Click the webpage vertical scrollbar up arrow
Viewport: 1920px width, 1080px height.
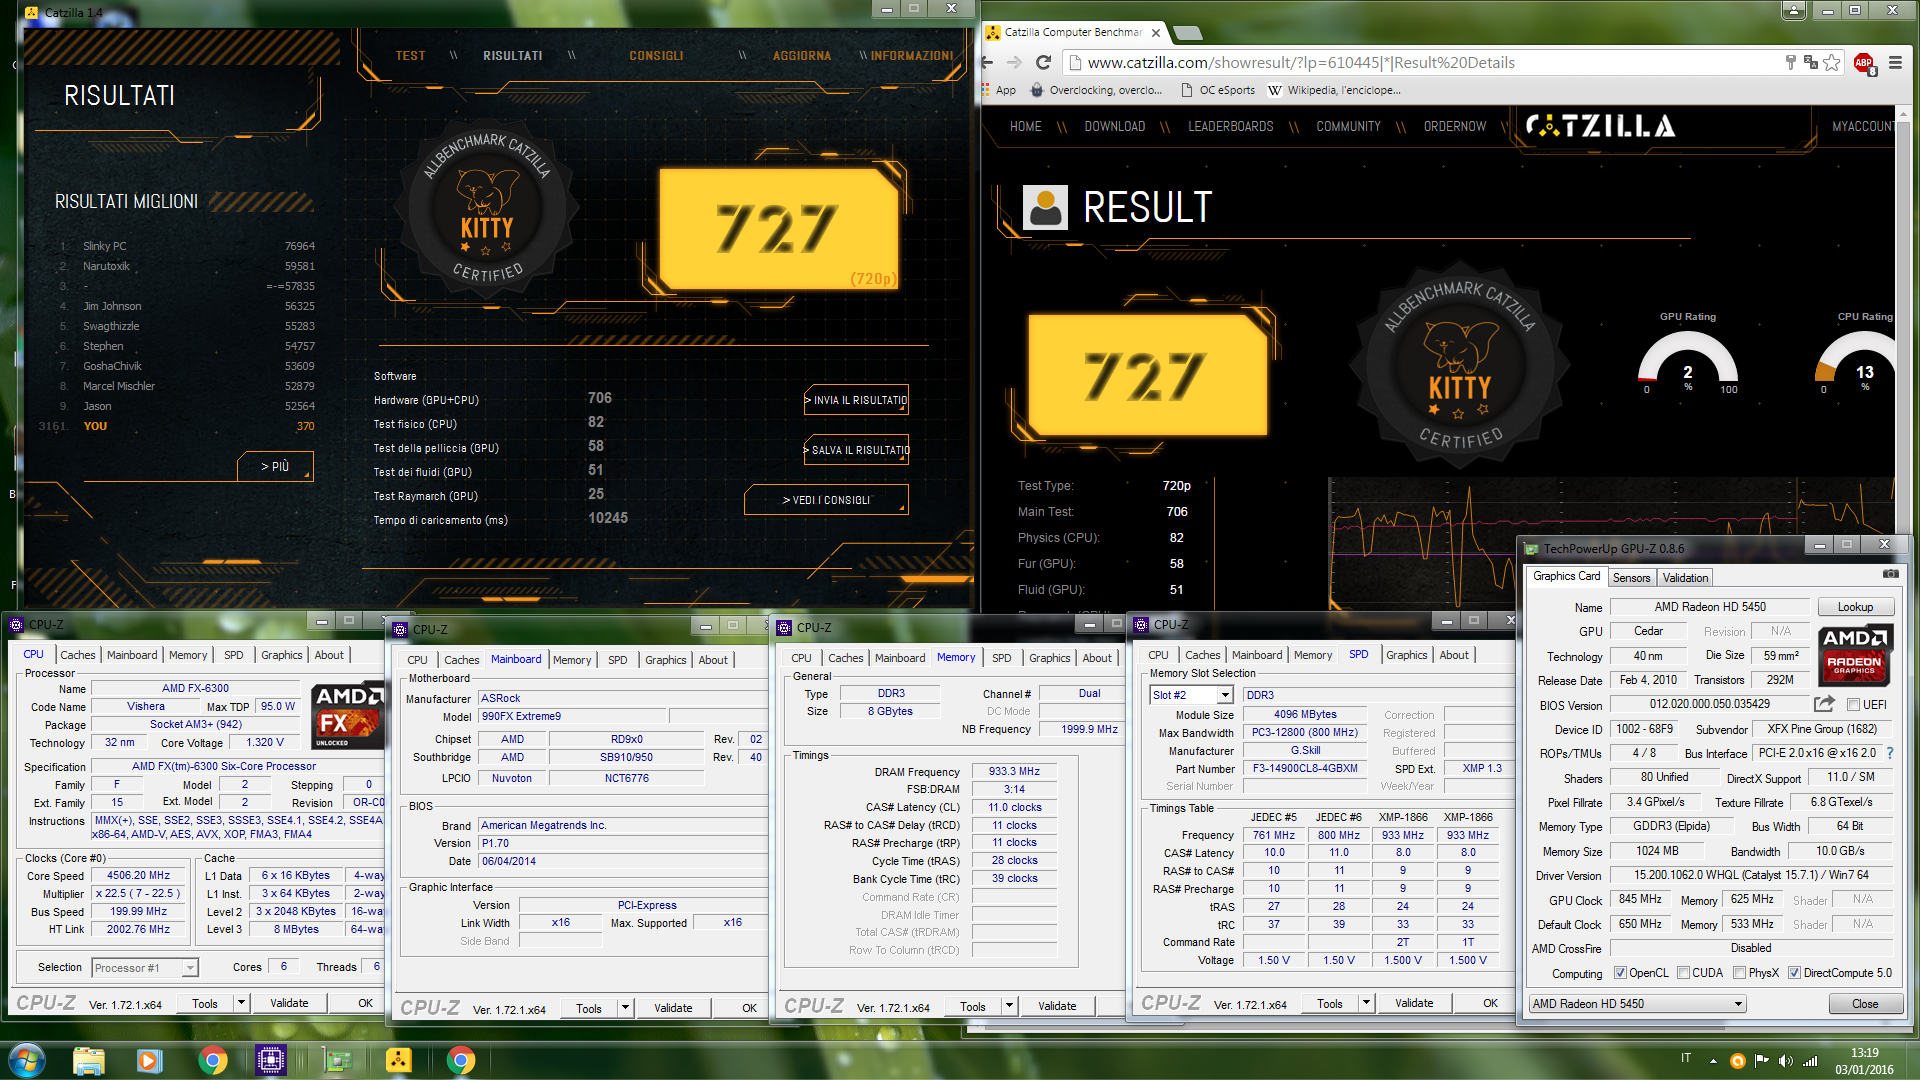point(1905,116)
